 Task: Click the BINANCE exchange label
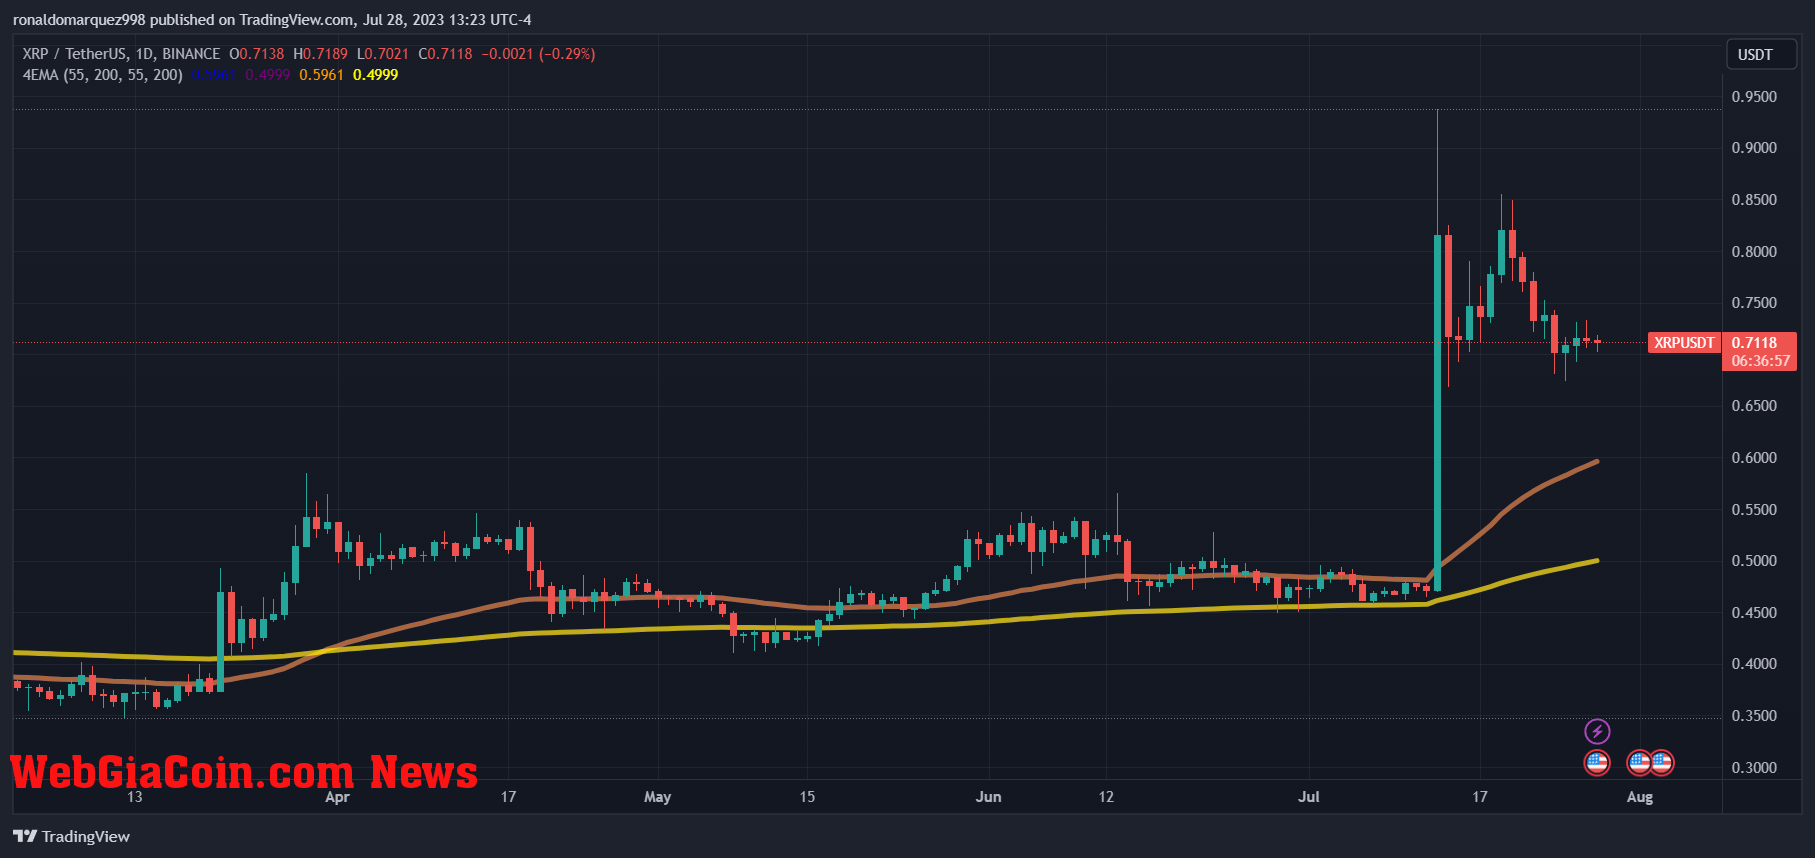click(191, 54)
